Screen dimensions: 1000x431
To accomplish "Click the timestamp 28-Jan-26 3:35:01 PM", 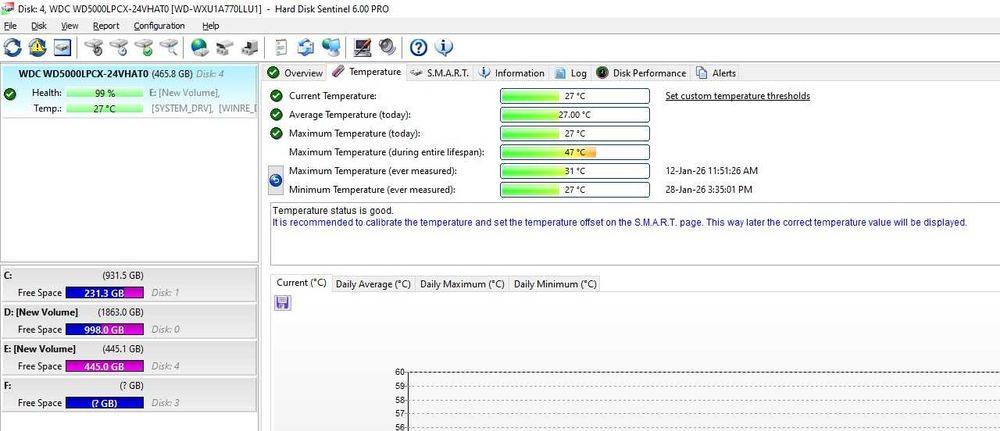I will click(x=709, y=189).
